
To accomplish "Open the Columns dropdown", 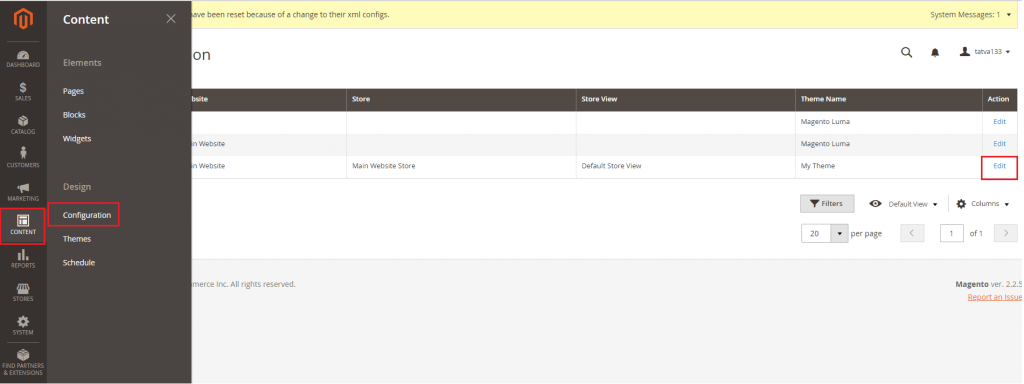I will click(x=983, y=204).
